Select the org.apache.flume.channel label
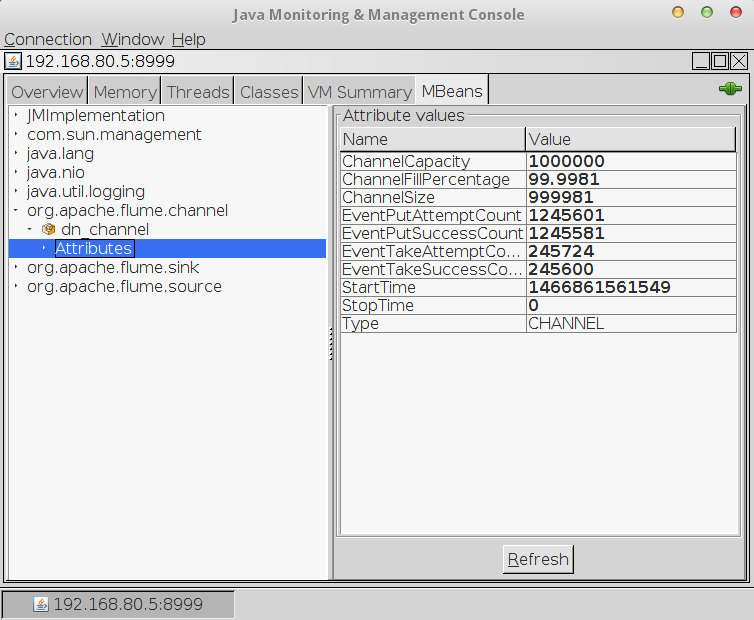 [x=127, y=210]
